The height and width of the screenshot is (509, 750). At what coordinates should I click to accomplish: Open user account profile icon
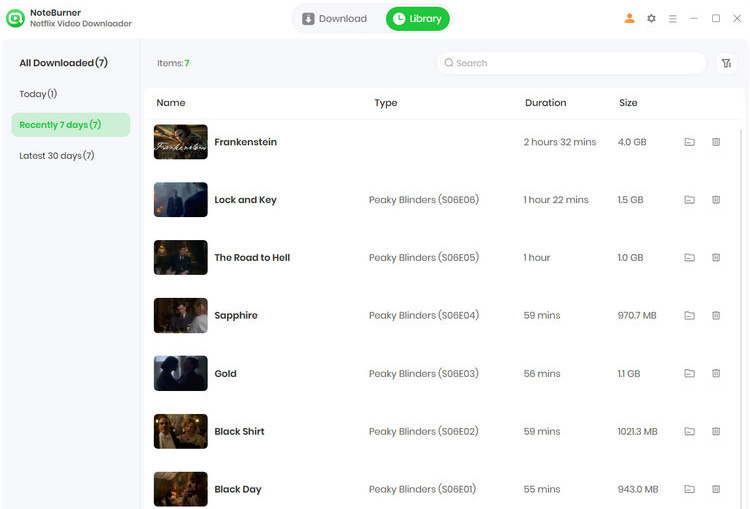[629, 18]
